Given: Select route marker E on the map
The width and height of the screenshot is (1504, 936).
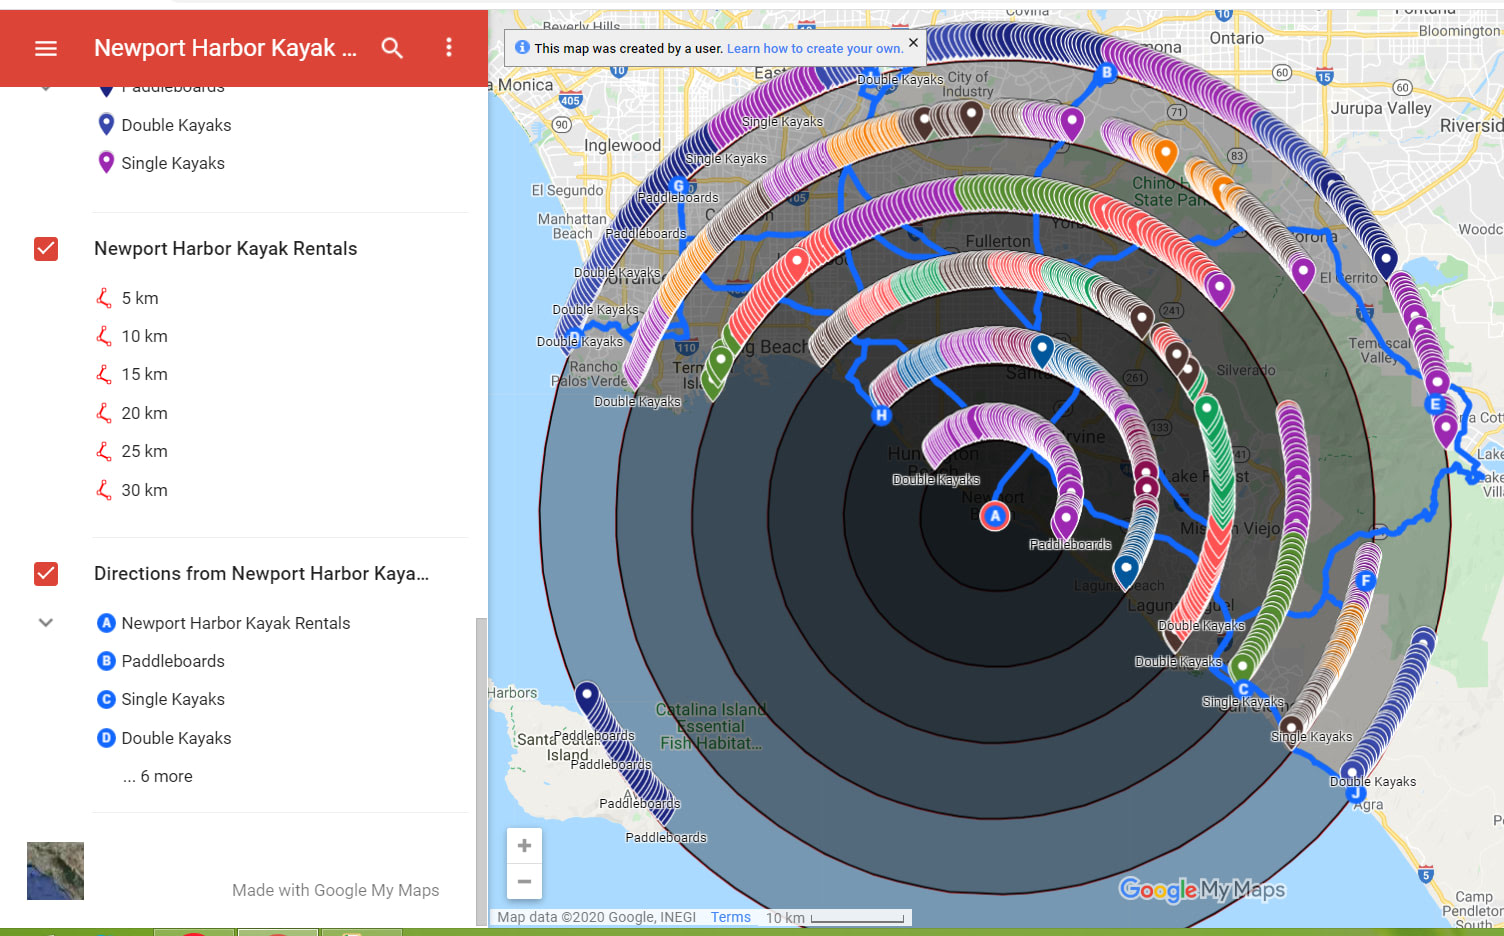Looking at the screenshot, I should 1435,404.
